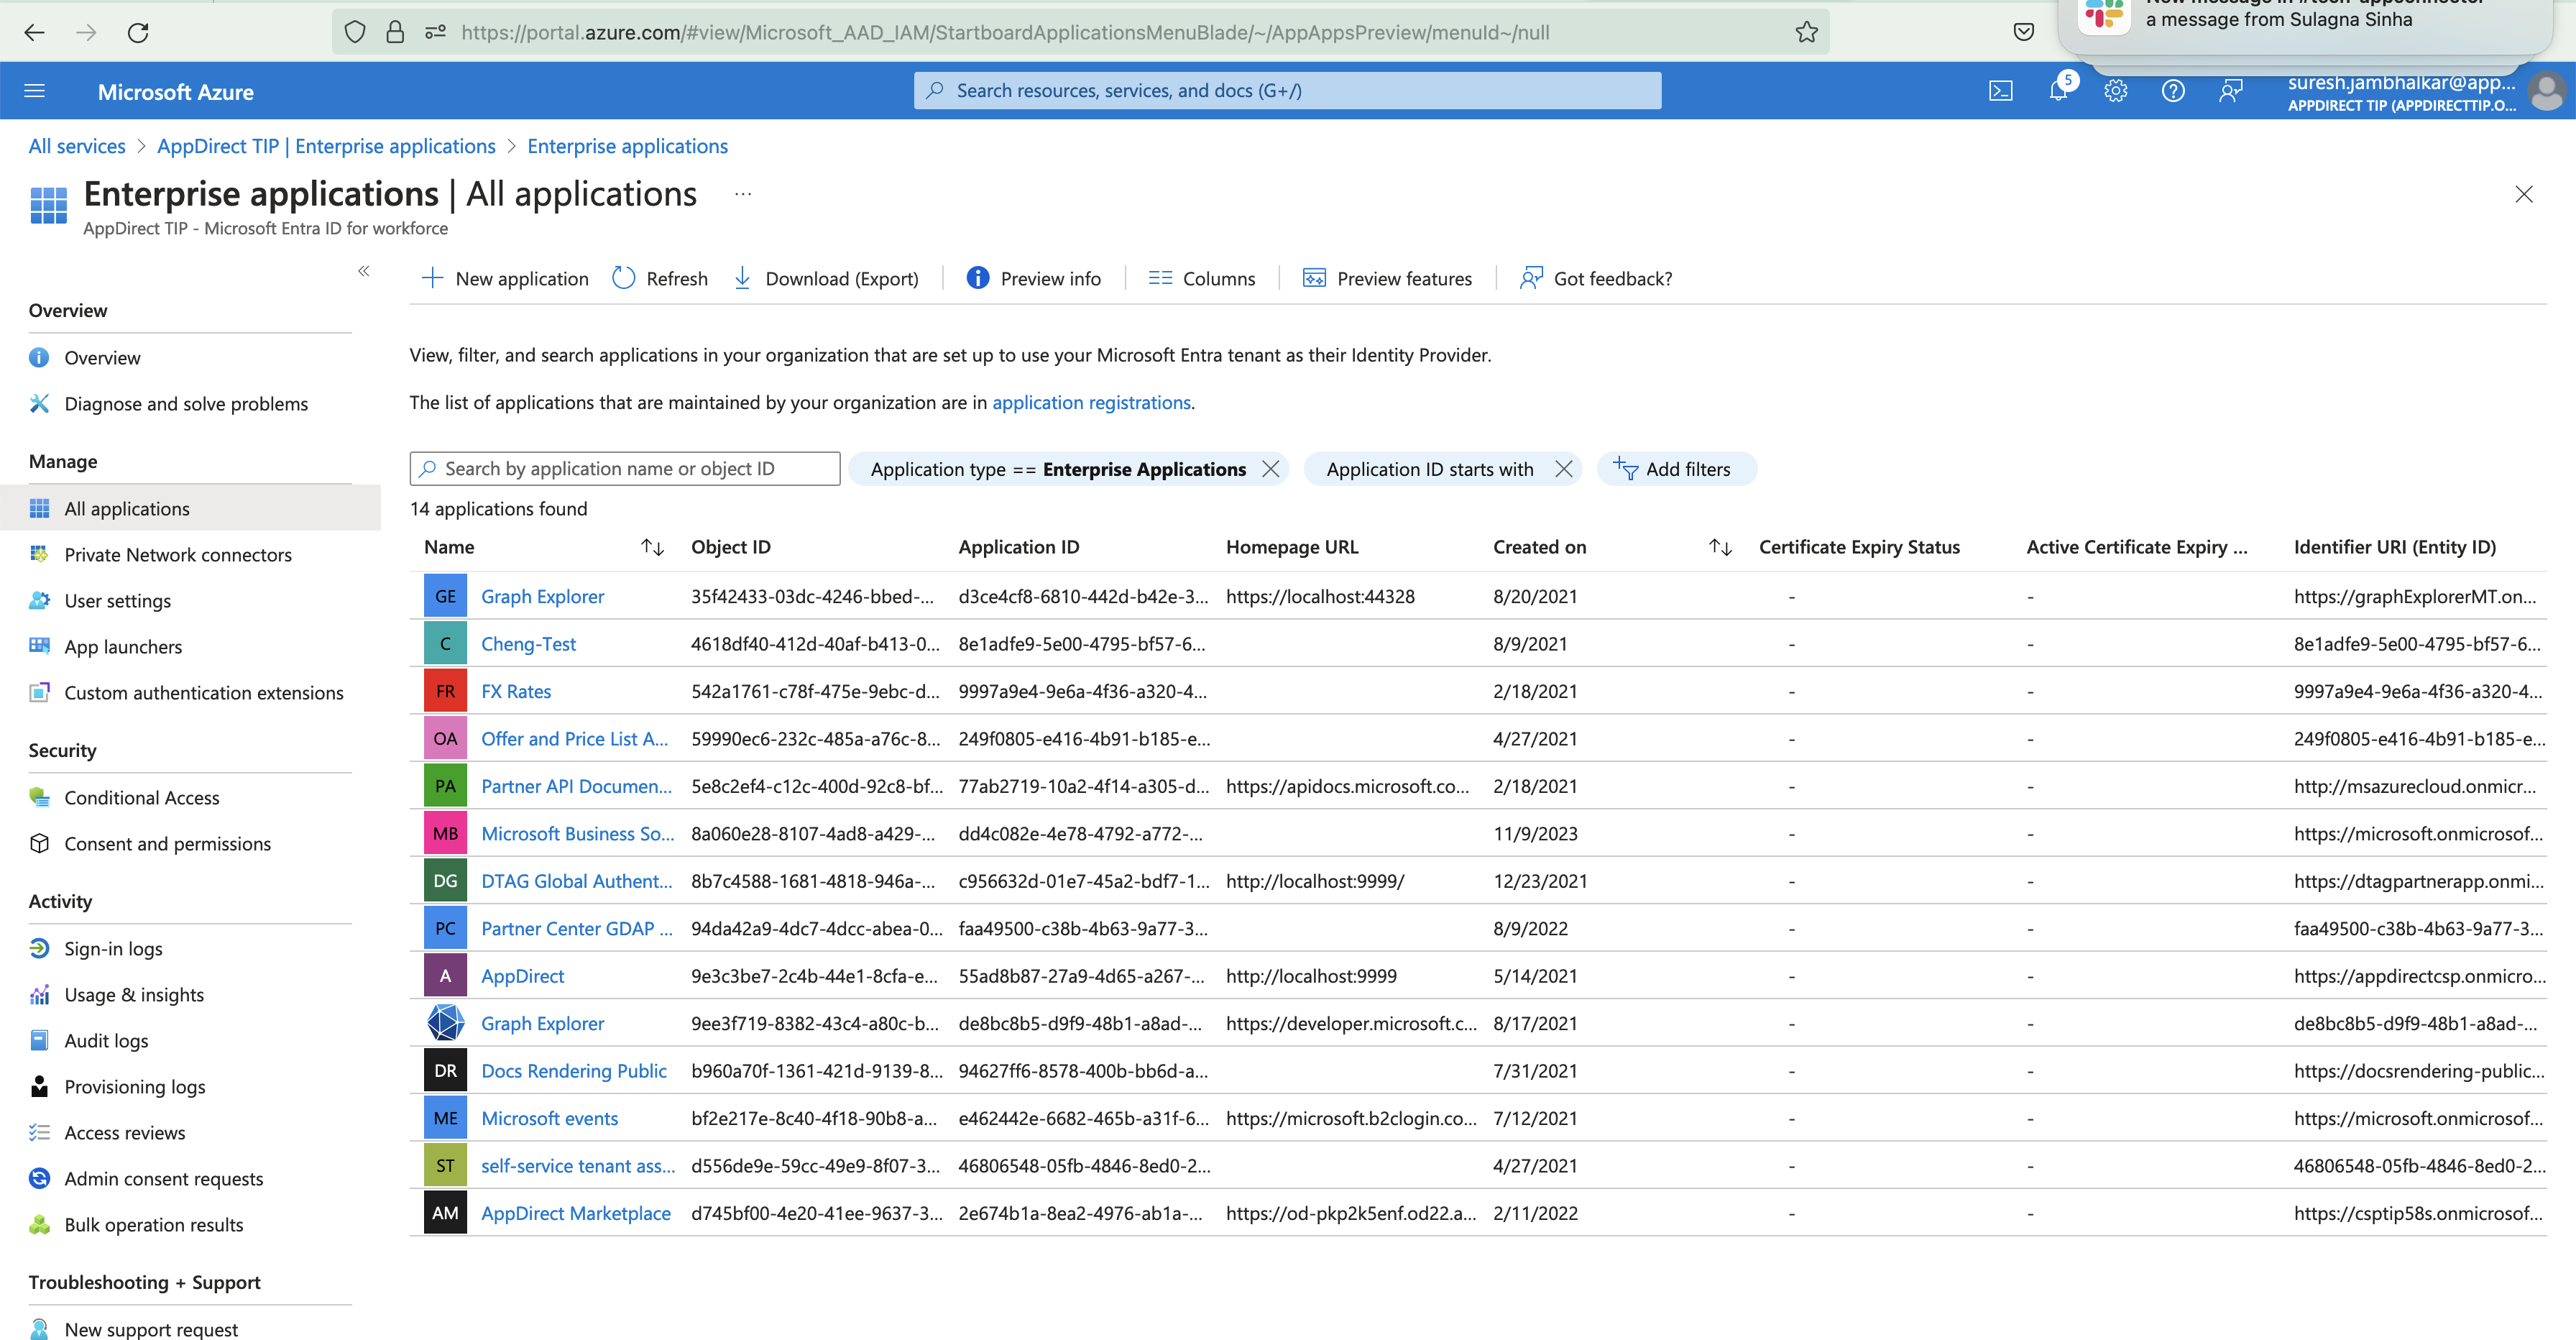
Task: Reload the browser page
Action: pos(138,32)
